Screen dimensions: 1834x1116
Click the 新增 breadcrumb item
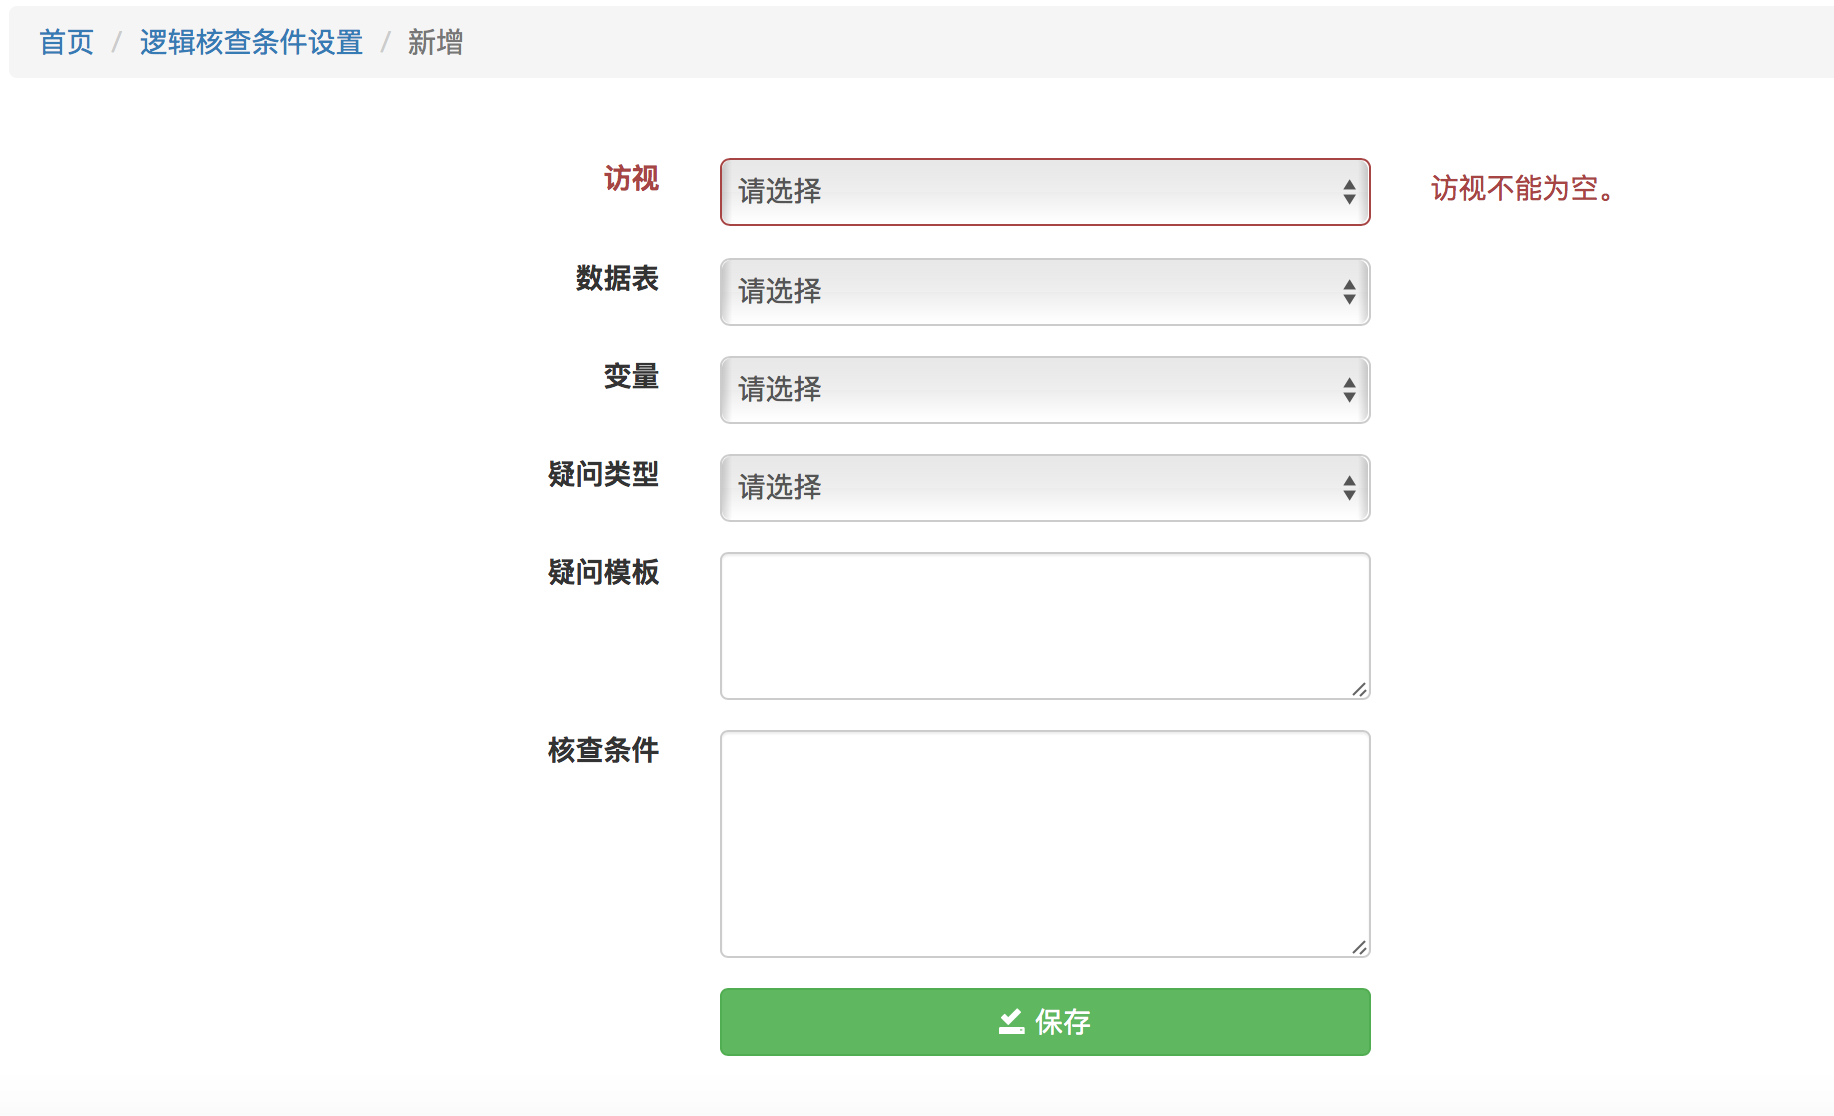click(435, 42)
